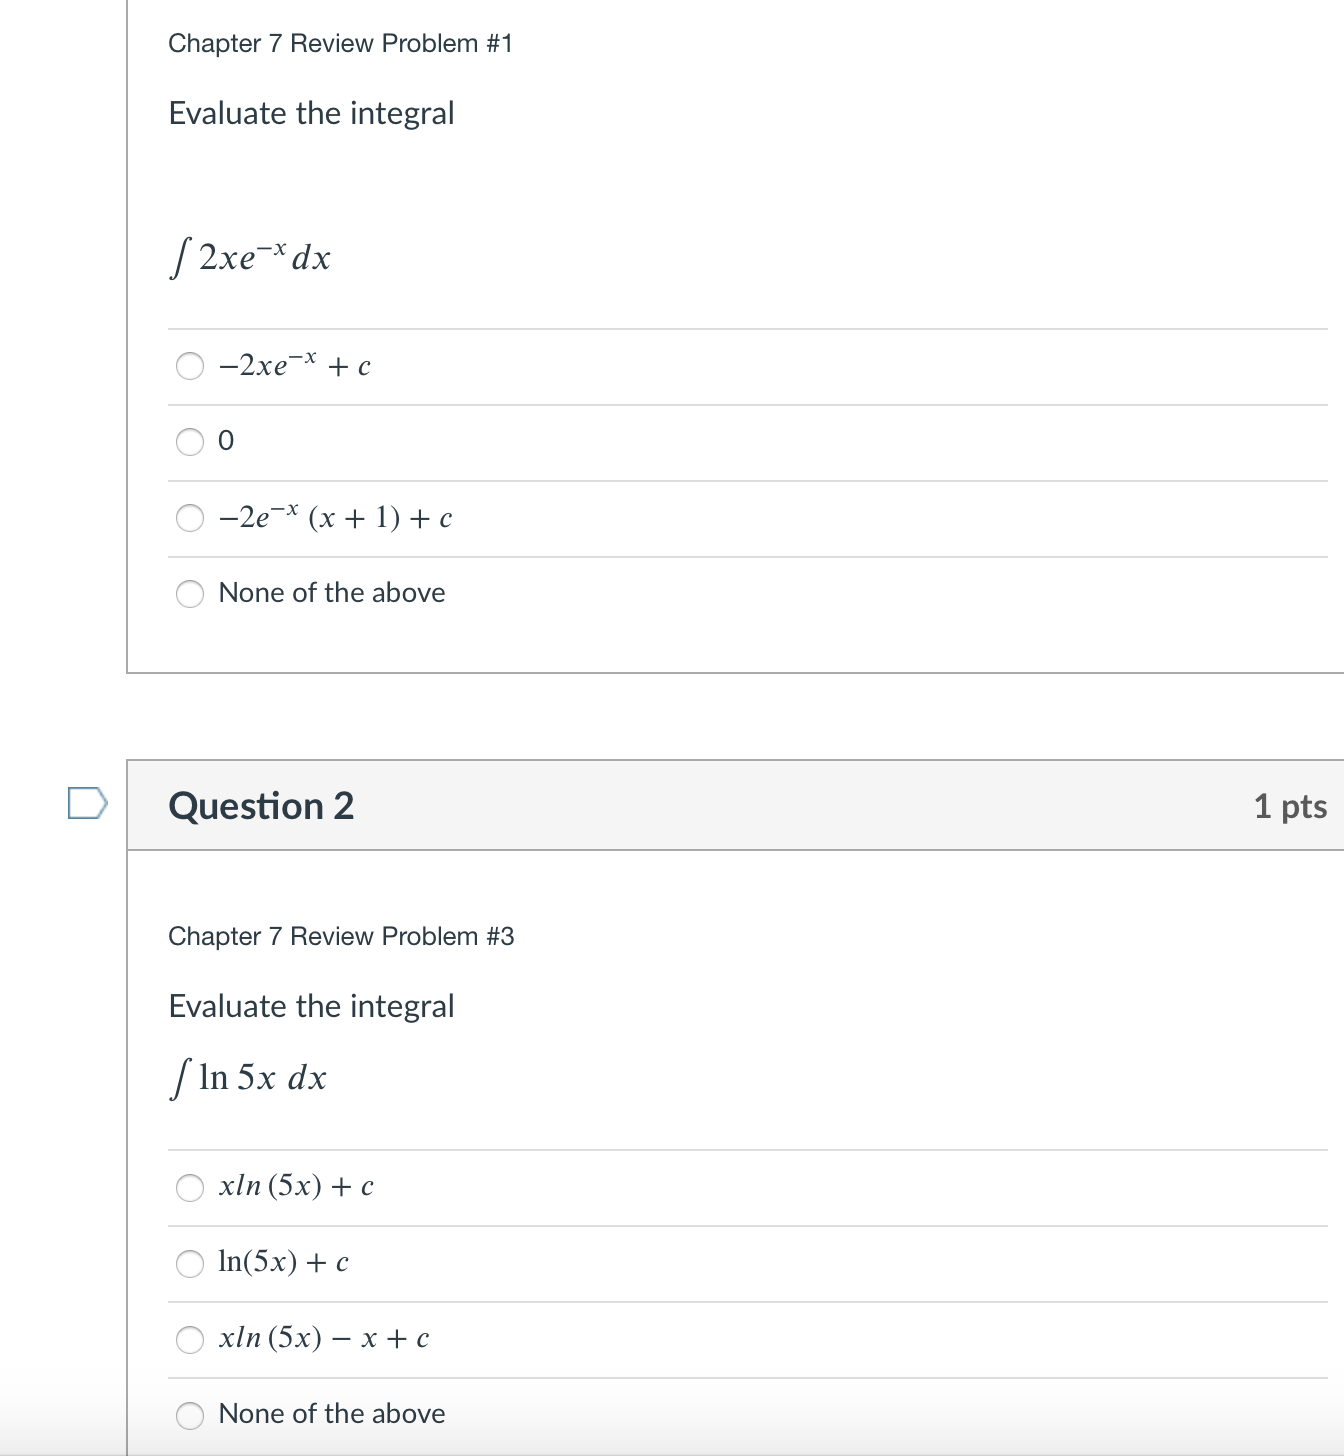Screen dimensions: 1344x1456
Task: Click Evaluate the integral text in Problem #3
Action: 311,1006
